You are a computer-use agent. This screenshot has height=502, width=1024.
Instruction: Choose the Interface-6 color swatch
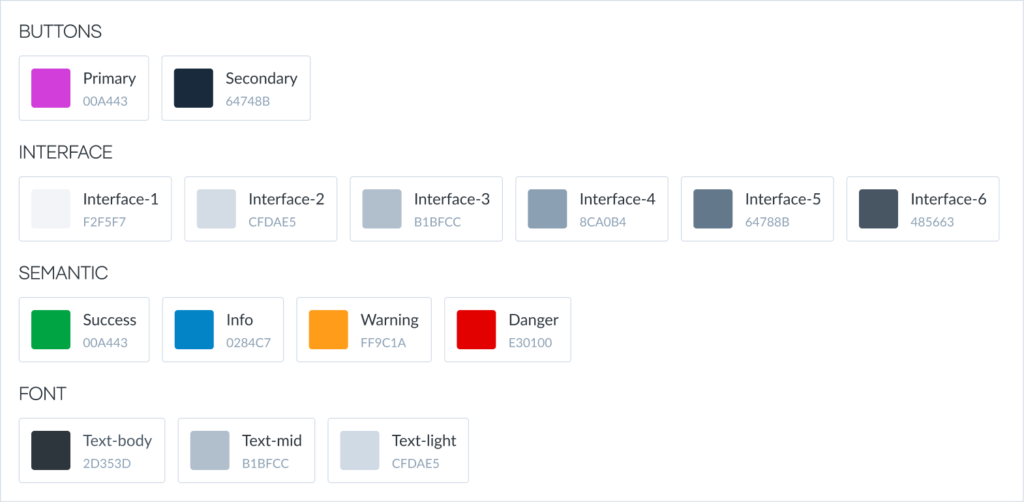pos(878,209)
